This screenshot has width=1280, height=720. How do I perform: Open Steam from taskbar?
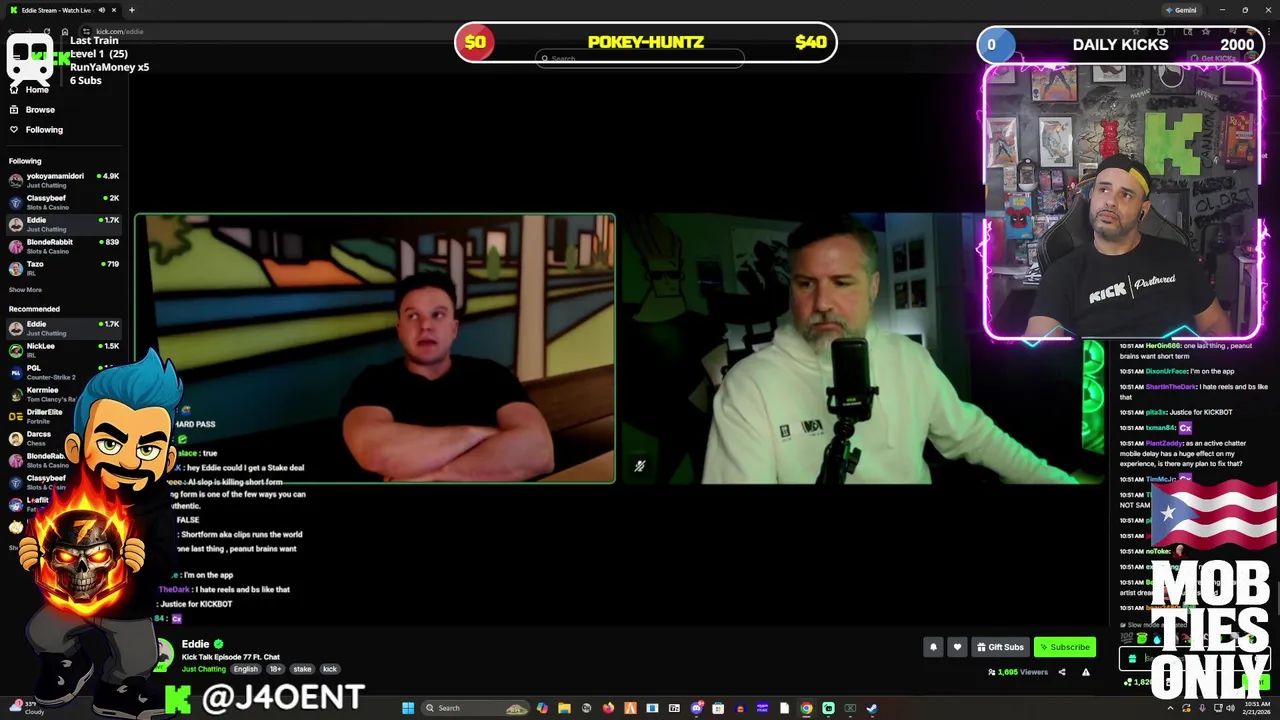pyautogui.click(x=872, y=708)
